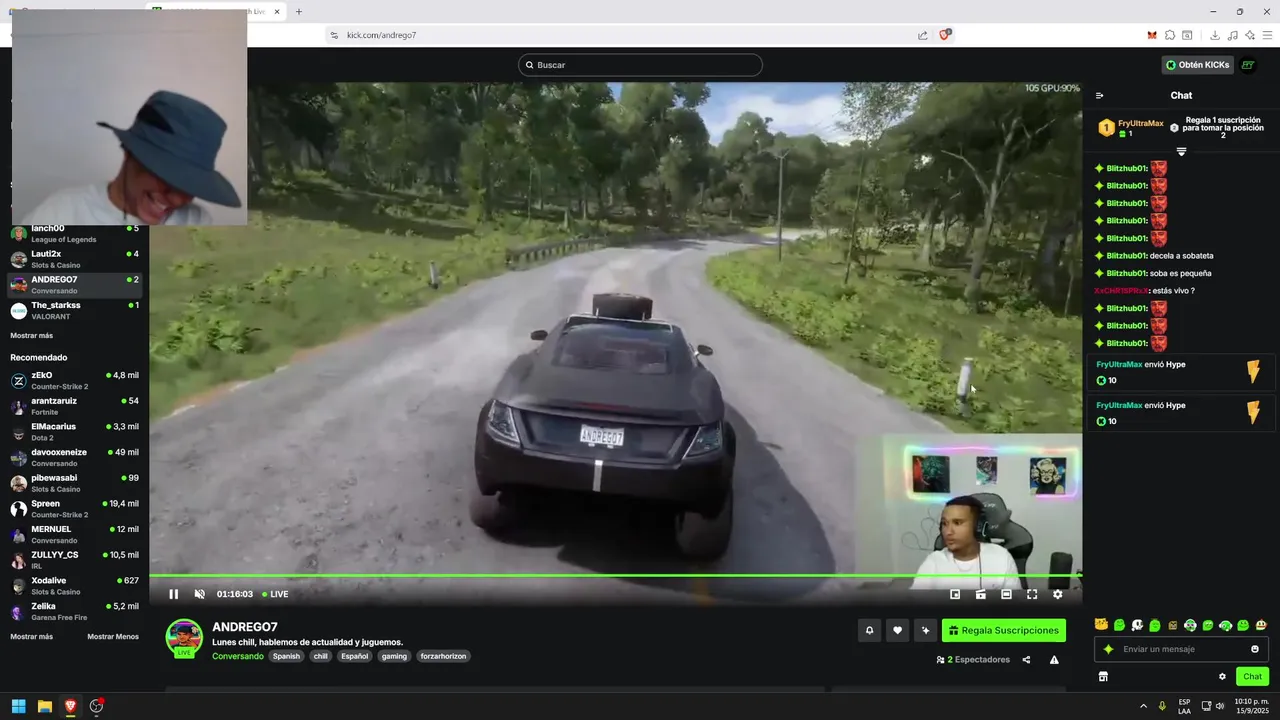This screenshot has height=720, width=1280.
Task: Open ZULLYY_CS IRL channel
Action: click(75, 560)
